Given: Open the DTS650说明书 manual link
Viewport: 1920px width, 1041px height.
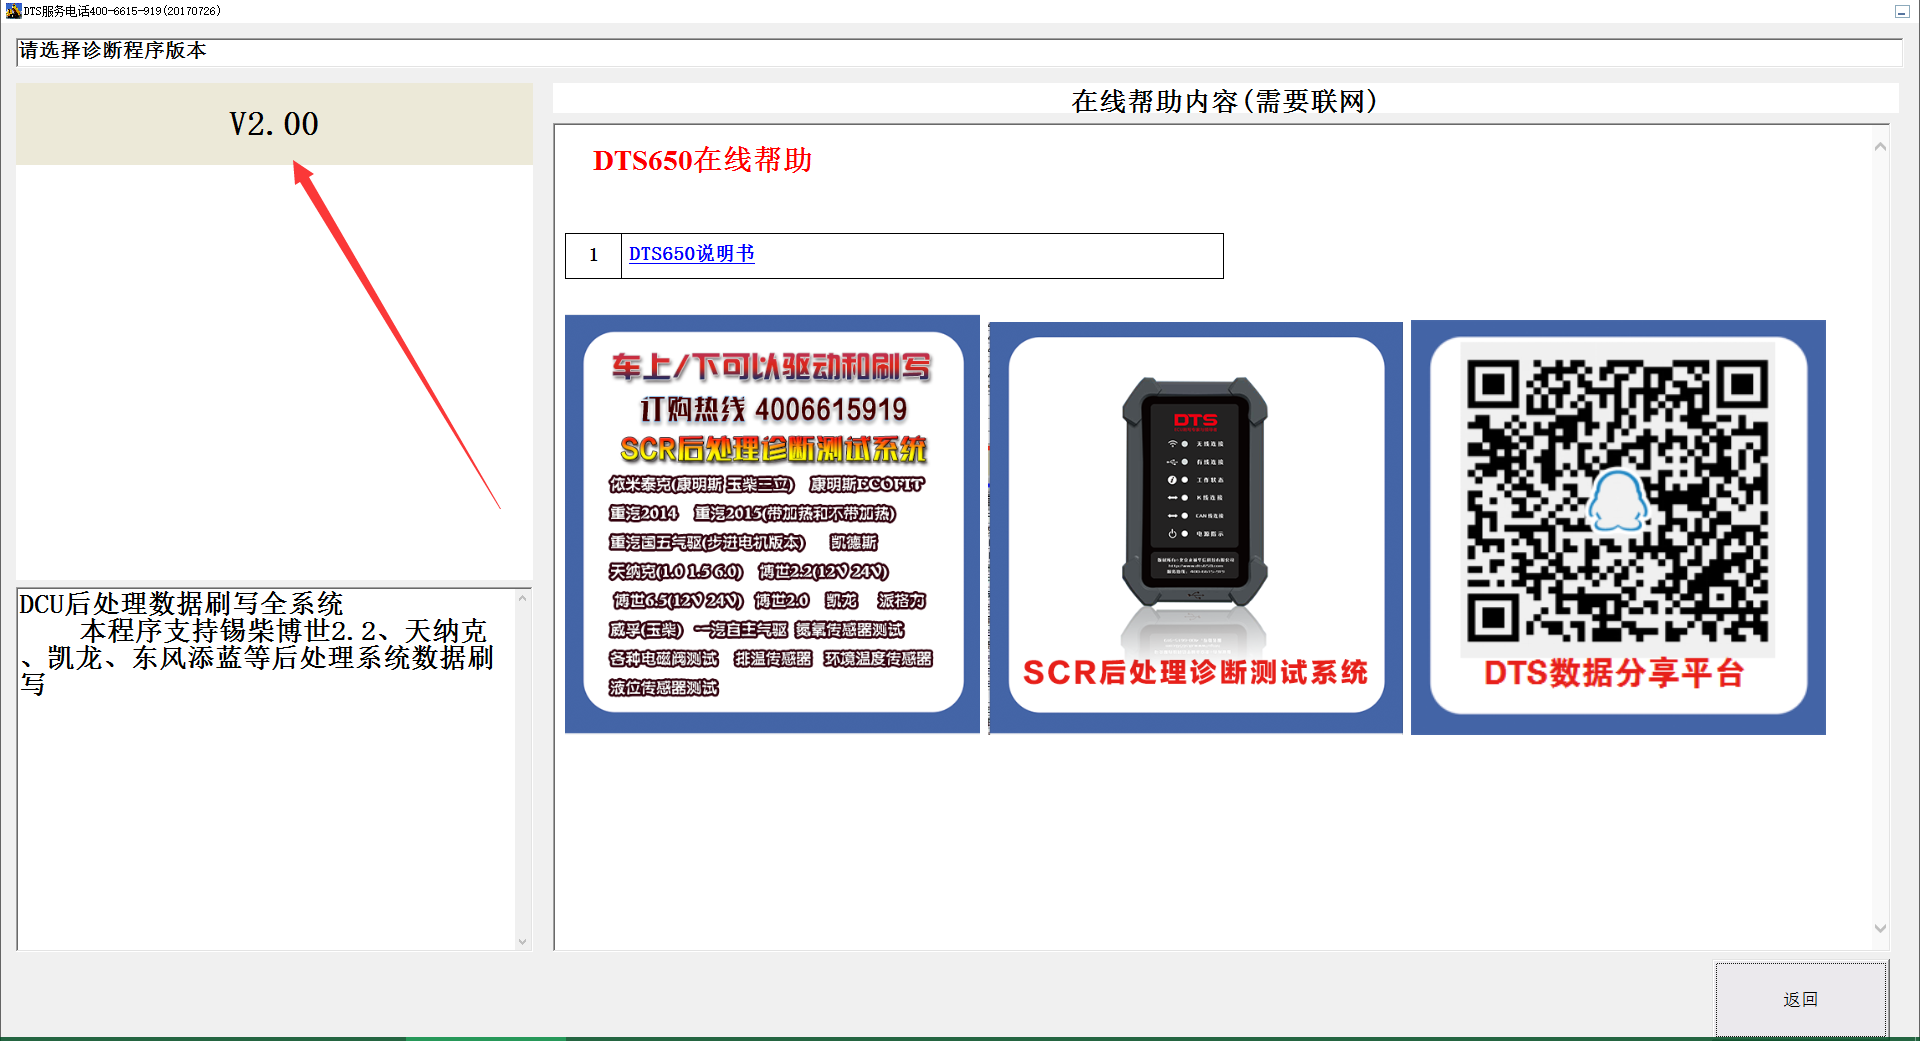Looking at the screenshot, I should tap(691, 254).
